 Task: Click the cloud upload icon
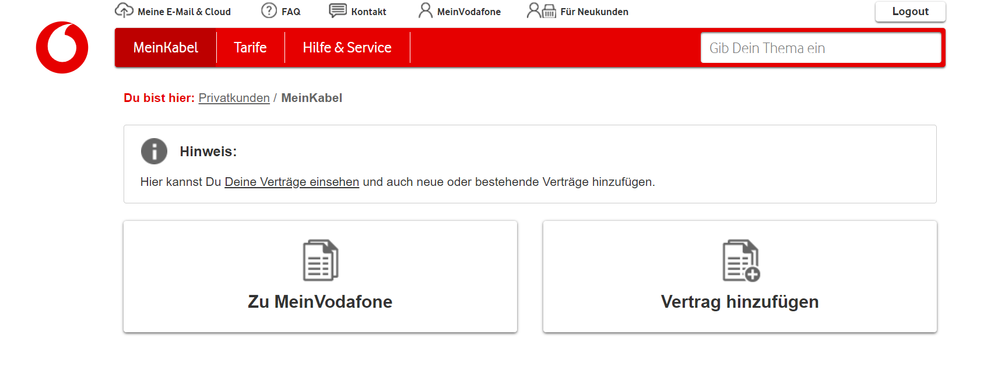click(124, 11)
